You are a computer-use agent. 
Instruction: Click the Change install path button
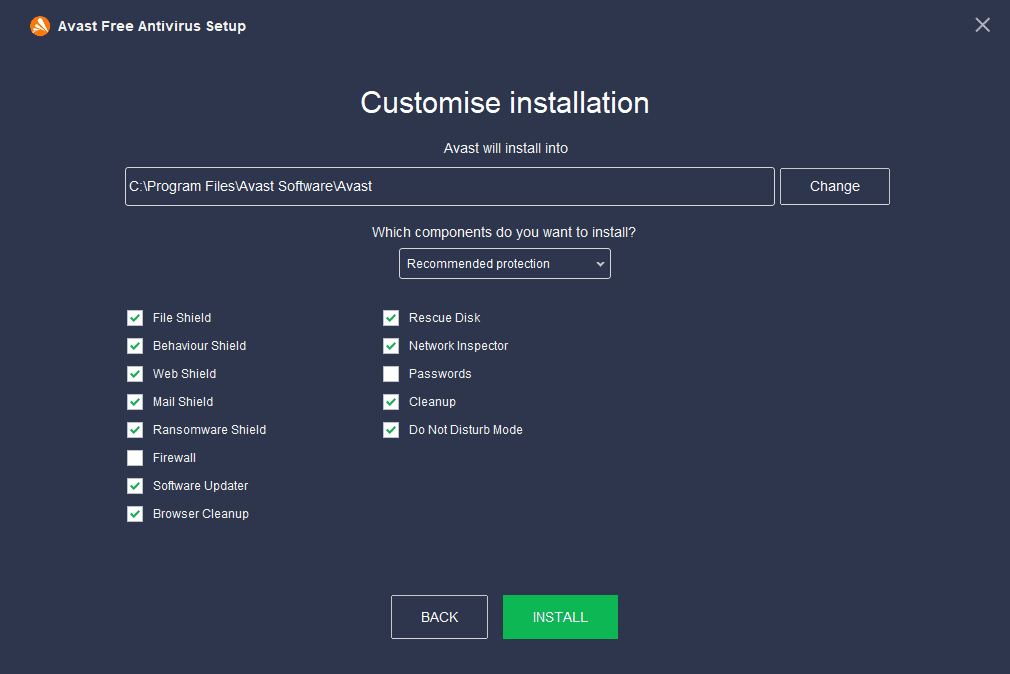pyautogui.click(x=835, y=186)
